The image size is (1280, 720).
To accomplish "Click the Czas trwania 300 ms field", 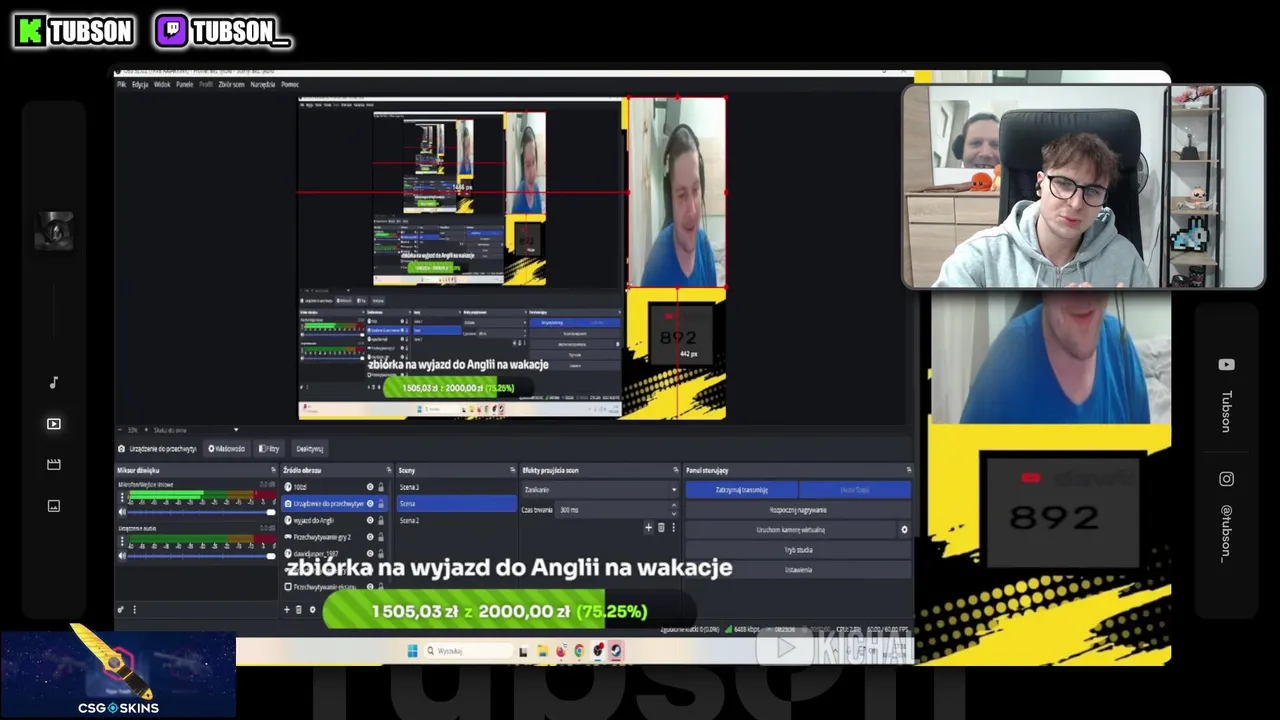I will coord(617,510).
